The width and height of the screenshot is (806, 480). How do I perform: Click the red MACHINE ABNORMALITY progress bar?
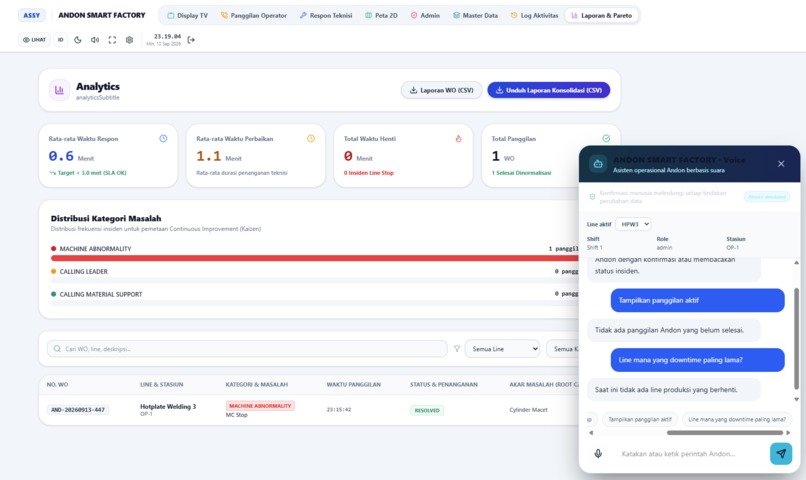coord(315,258)
